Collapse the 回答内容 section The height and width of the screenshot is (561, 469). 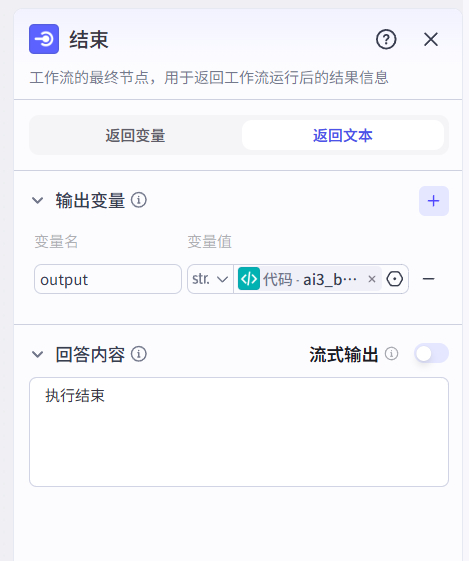coord(38,355)
